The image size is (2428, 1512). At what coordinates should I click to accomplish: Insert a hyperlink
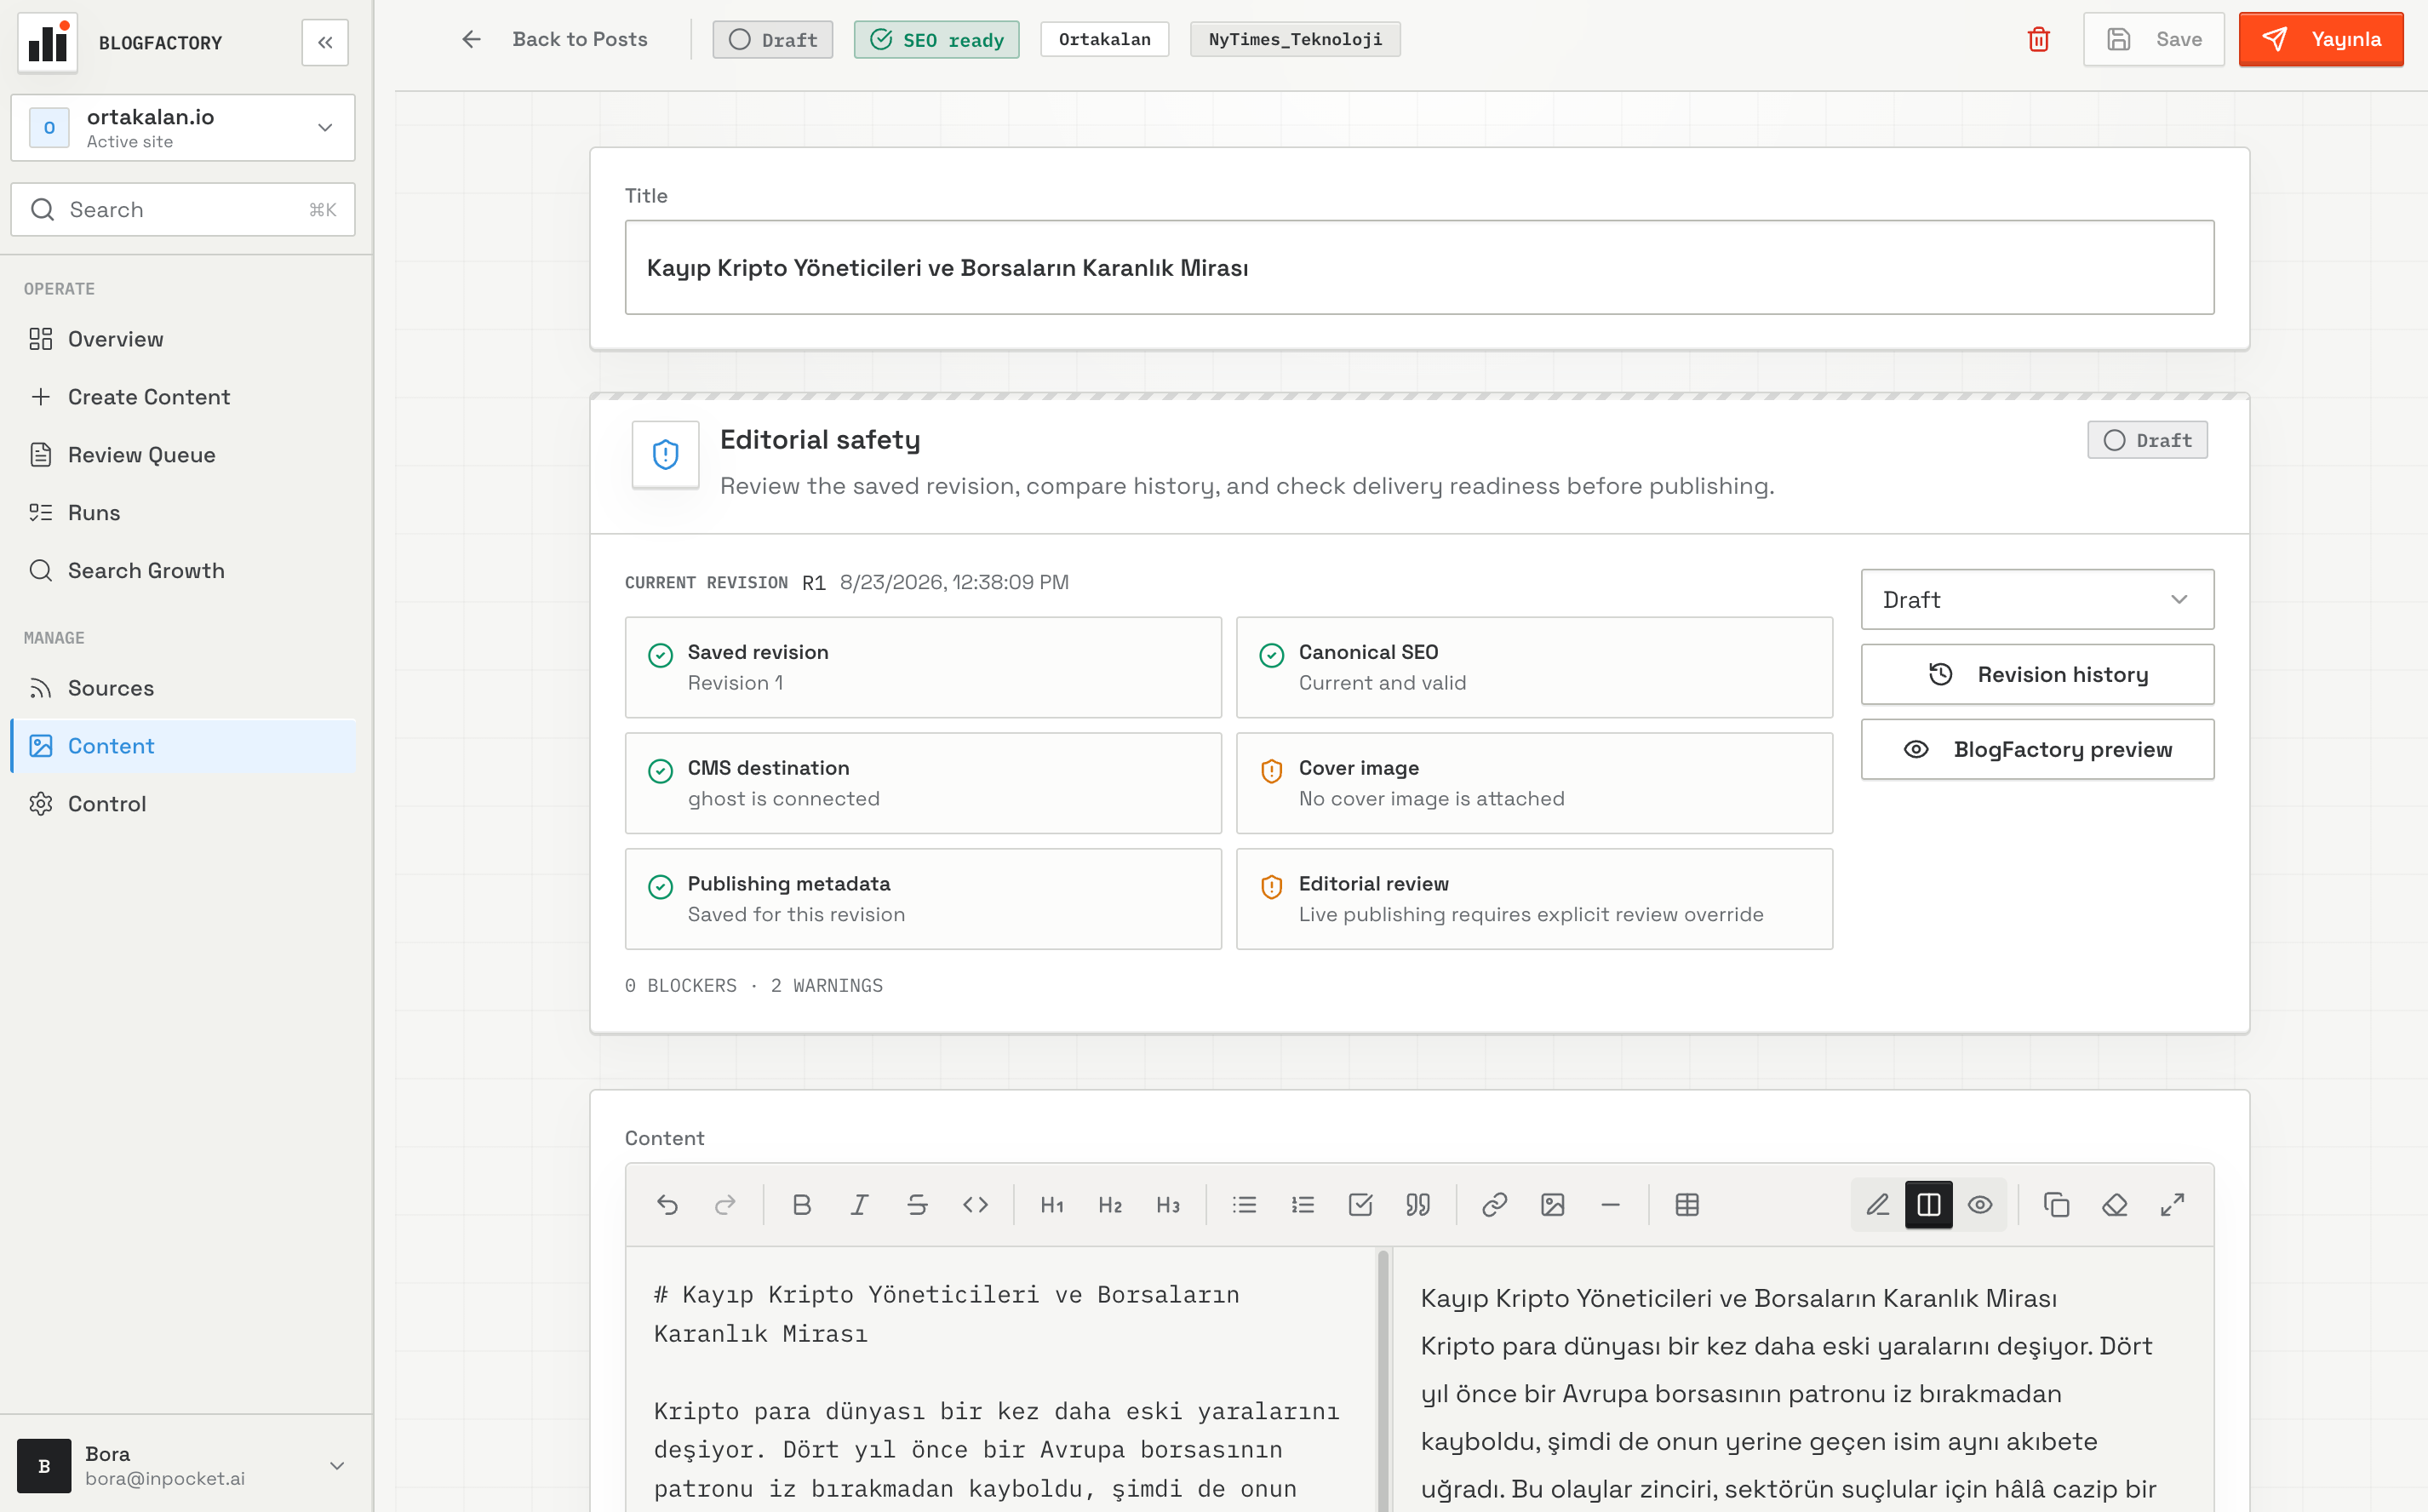point(1494,1205)
